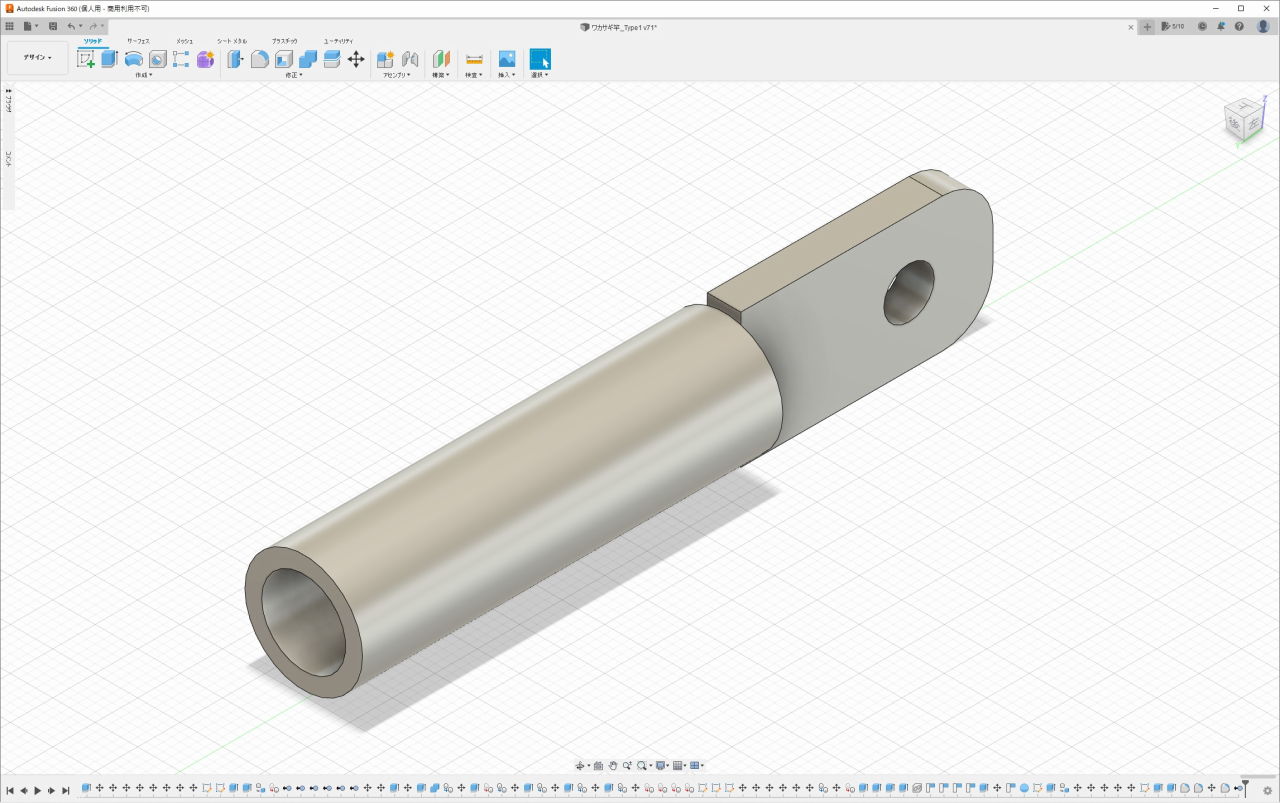The width and height of the screenshot is (1280, 803).
Task: Click the Measure ruler icon
Action: (474, 59)
